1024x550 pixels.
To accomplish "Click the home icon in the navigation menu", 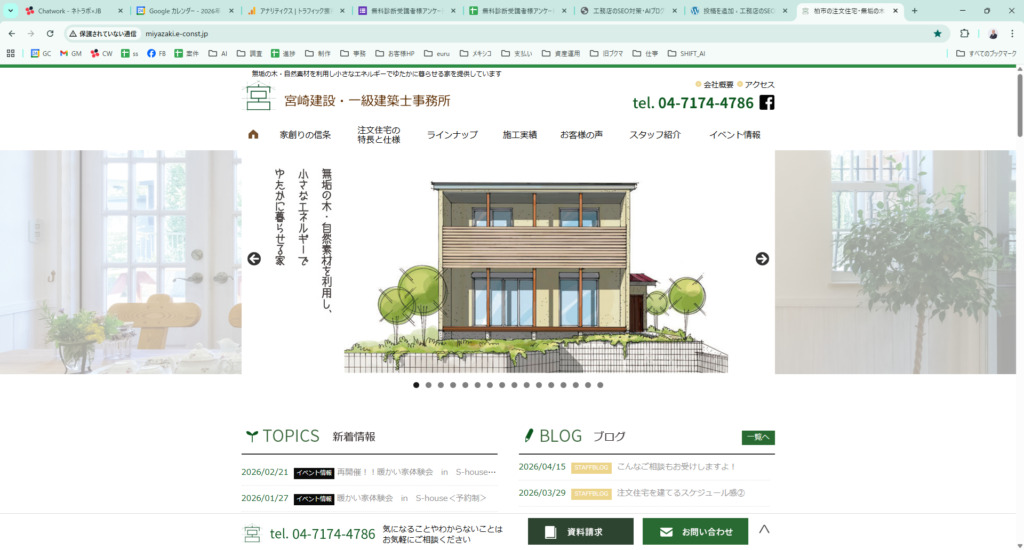I will click(x=253, y=134).
